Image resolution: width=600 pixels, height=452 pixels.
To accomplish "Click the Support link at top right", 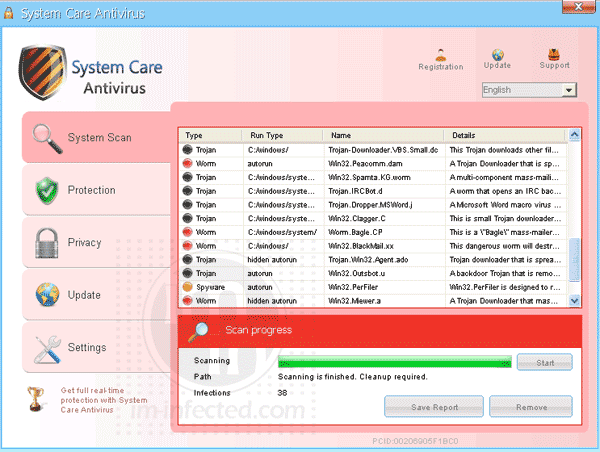I will click(554, 65).
